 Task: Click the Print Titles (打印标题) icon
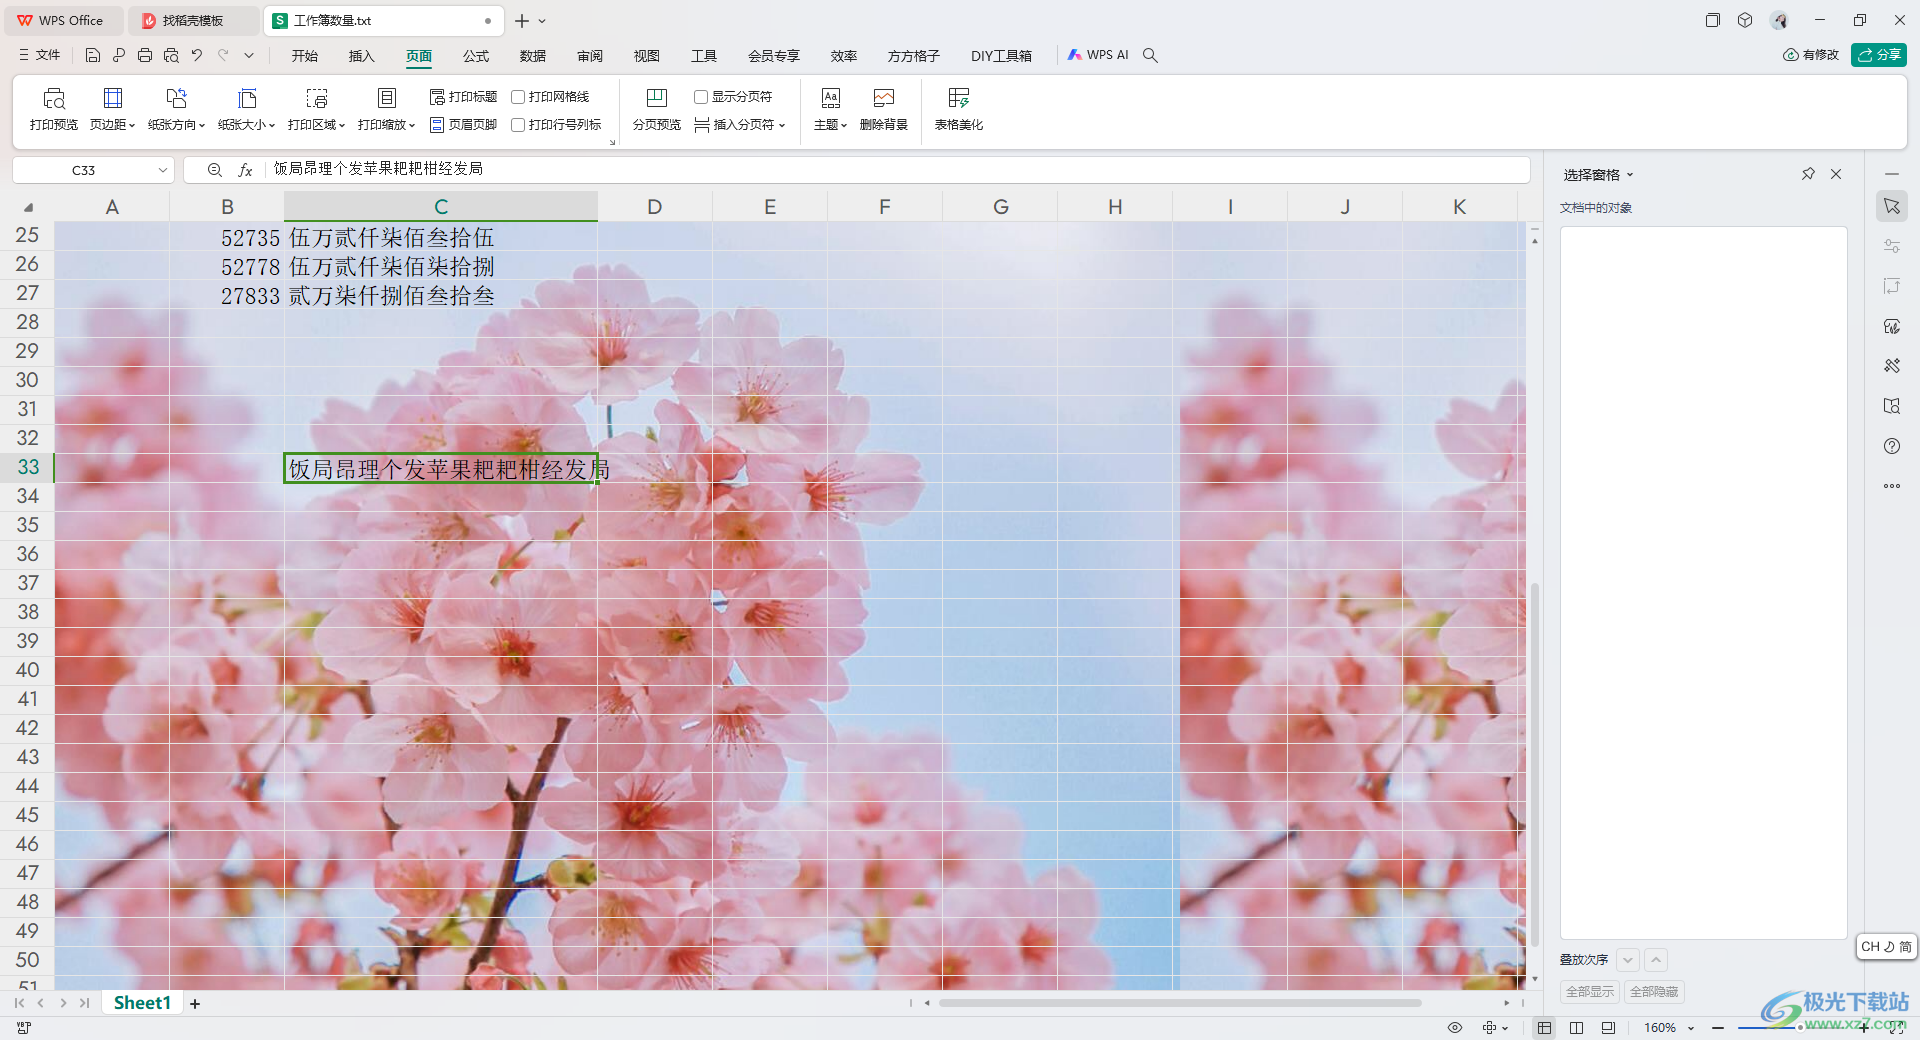[x=437, y=97]
